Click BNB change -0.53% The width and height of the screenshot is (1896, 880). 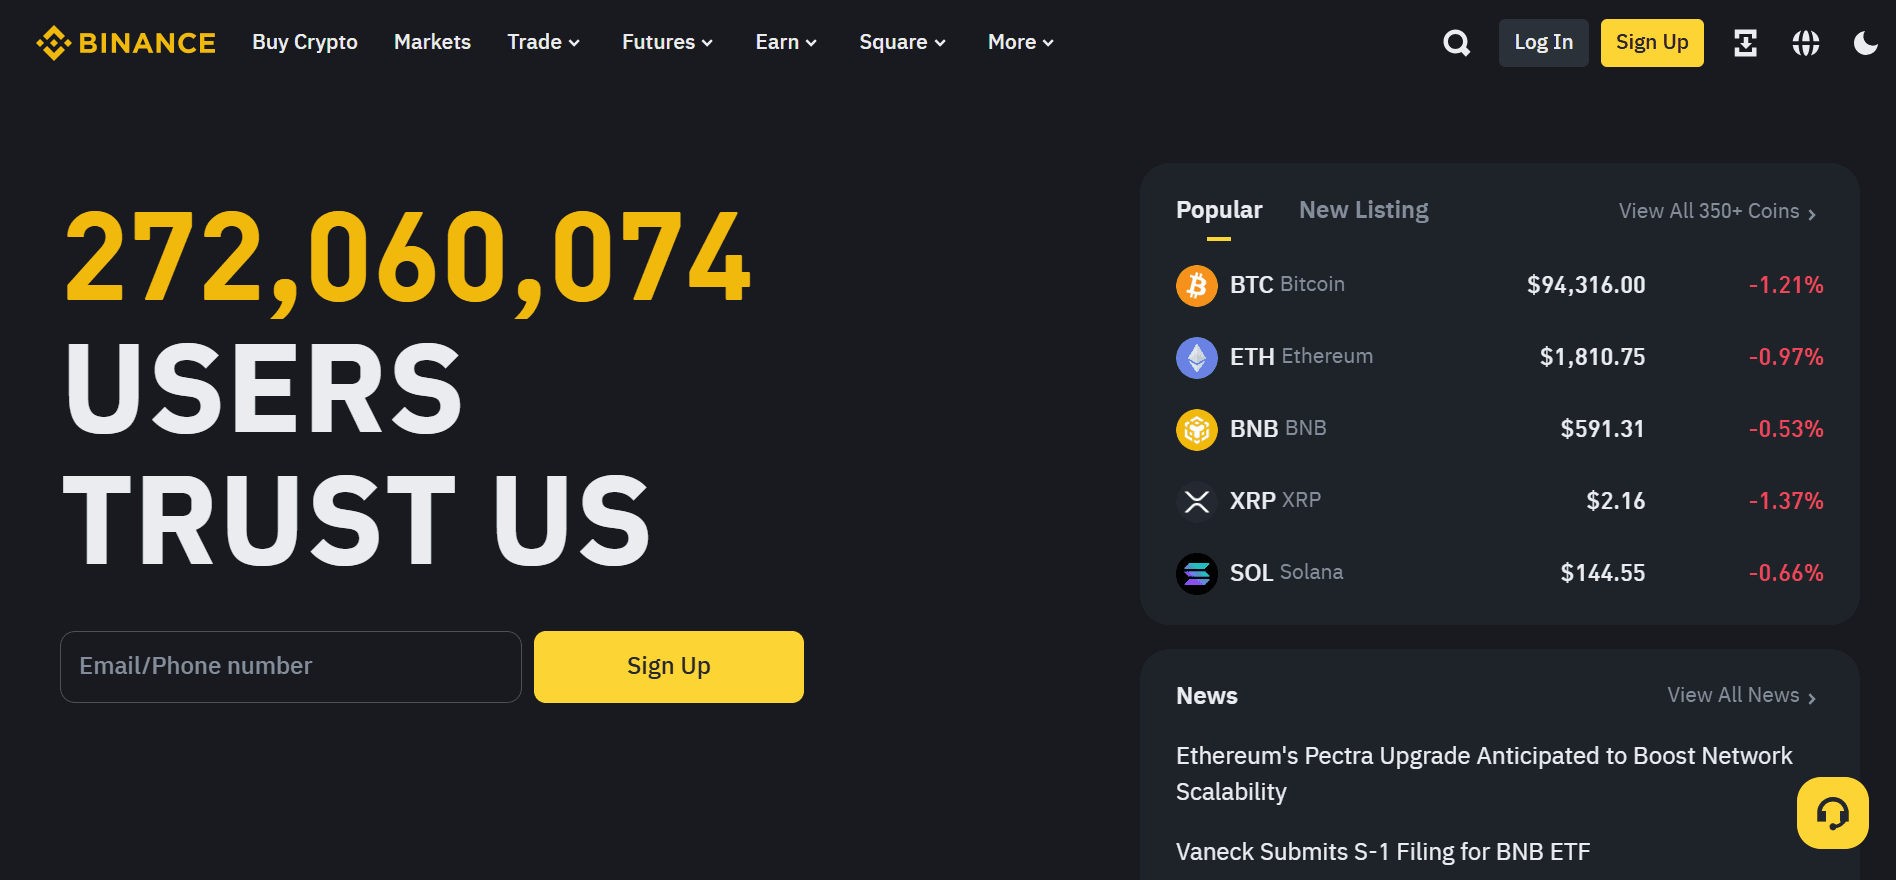1786,429
